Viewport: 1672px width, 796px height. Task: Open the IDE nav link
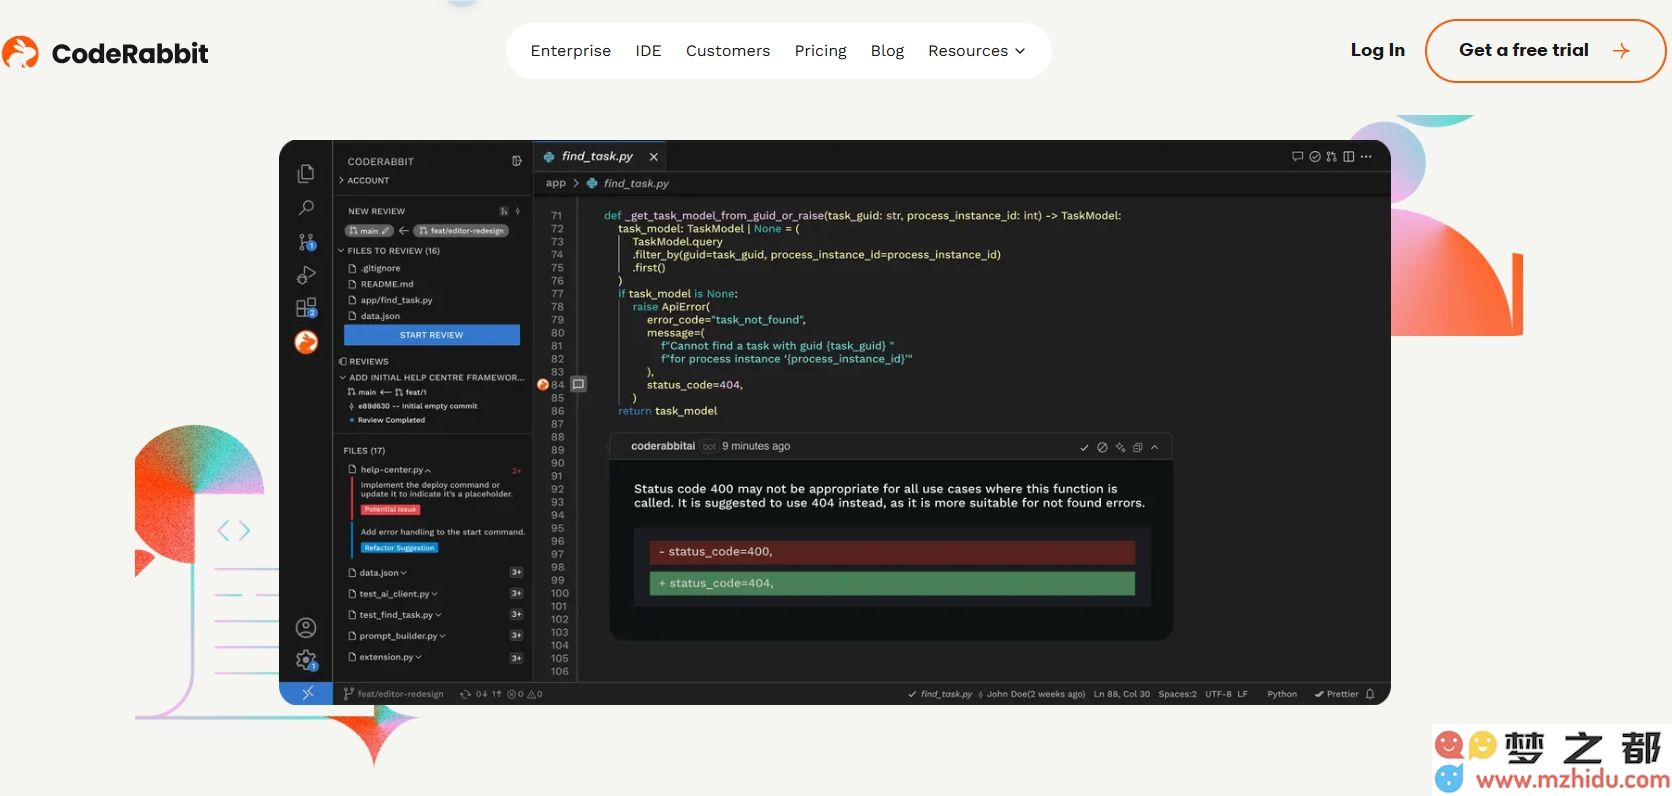coord(648,51)
